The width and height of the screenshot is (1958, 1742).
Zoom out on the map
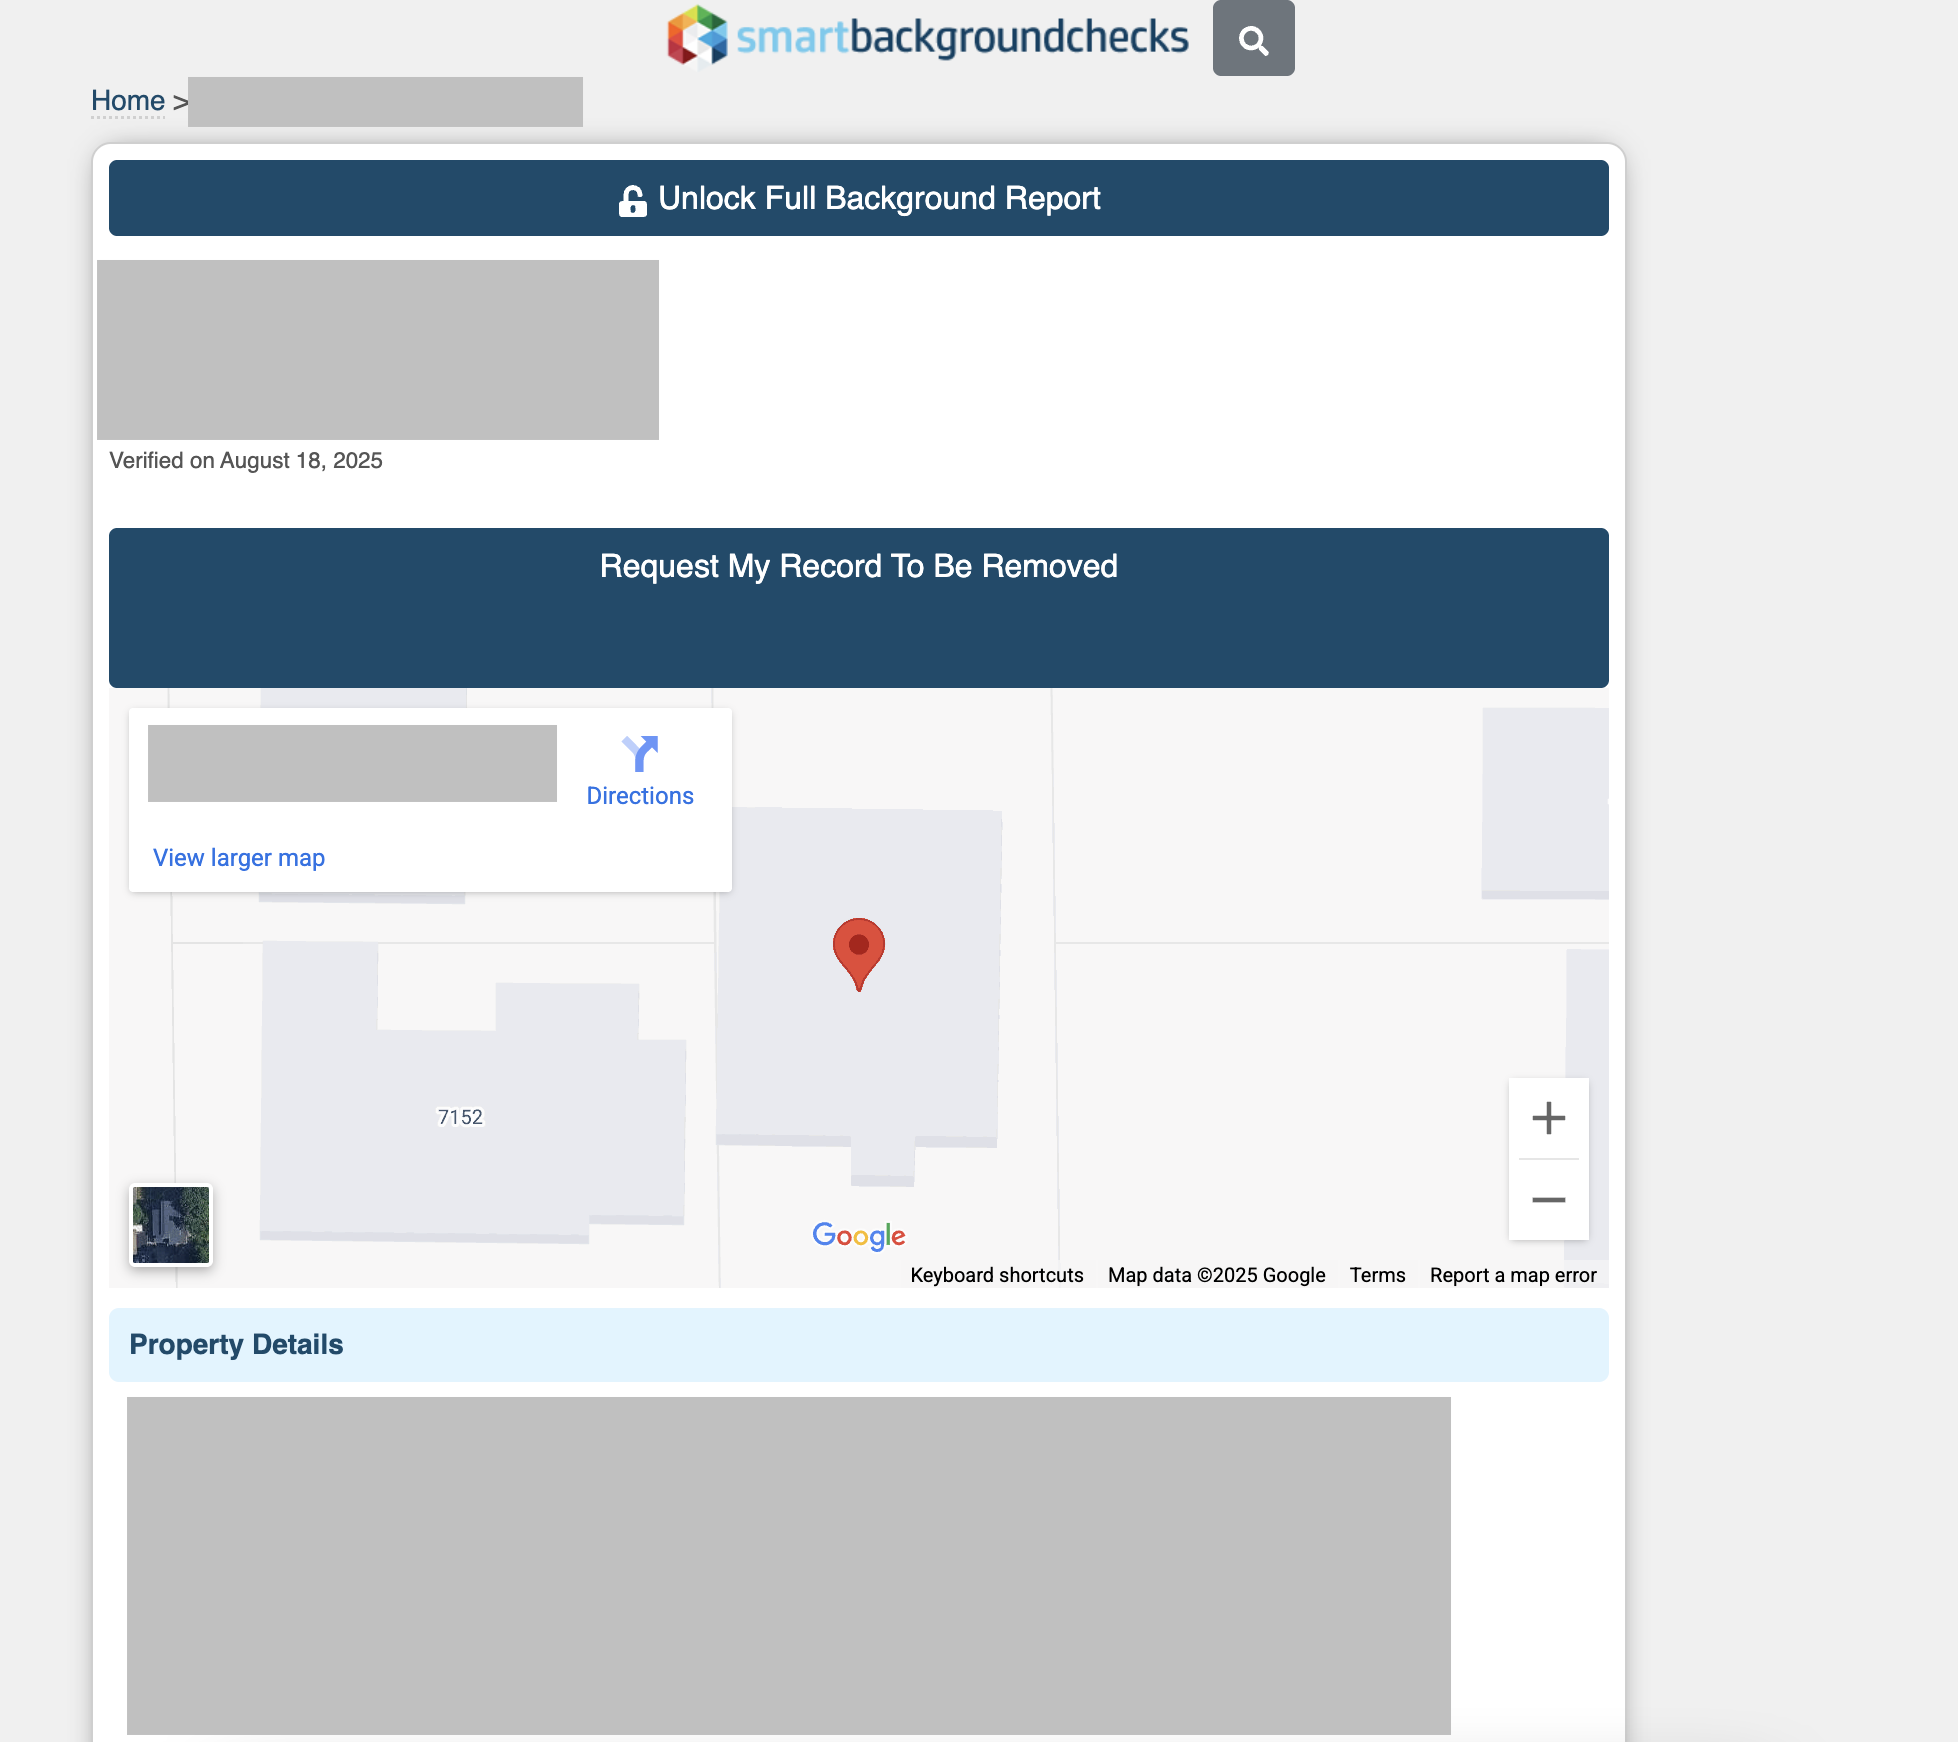click(1548, 1200)
